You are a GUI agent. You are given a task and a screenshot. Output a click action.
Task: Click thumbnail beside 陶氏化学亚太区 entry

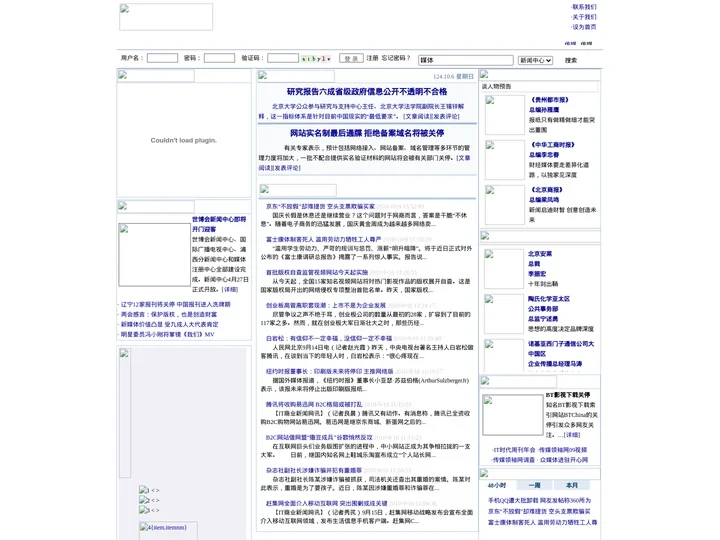coord(504,314)
